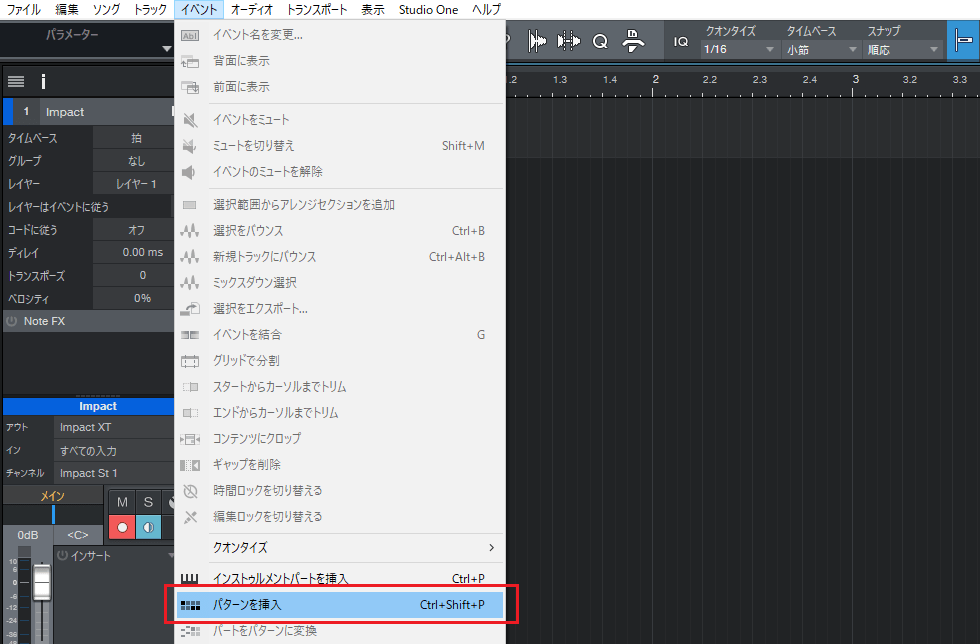
Task: Click the channel volume fader
Action: (x=42, y=582)
